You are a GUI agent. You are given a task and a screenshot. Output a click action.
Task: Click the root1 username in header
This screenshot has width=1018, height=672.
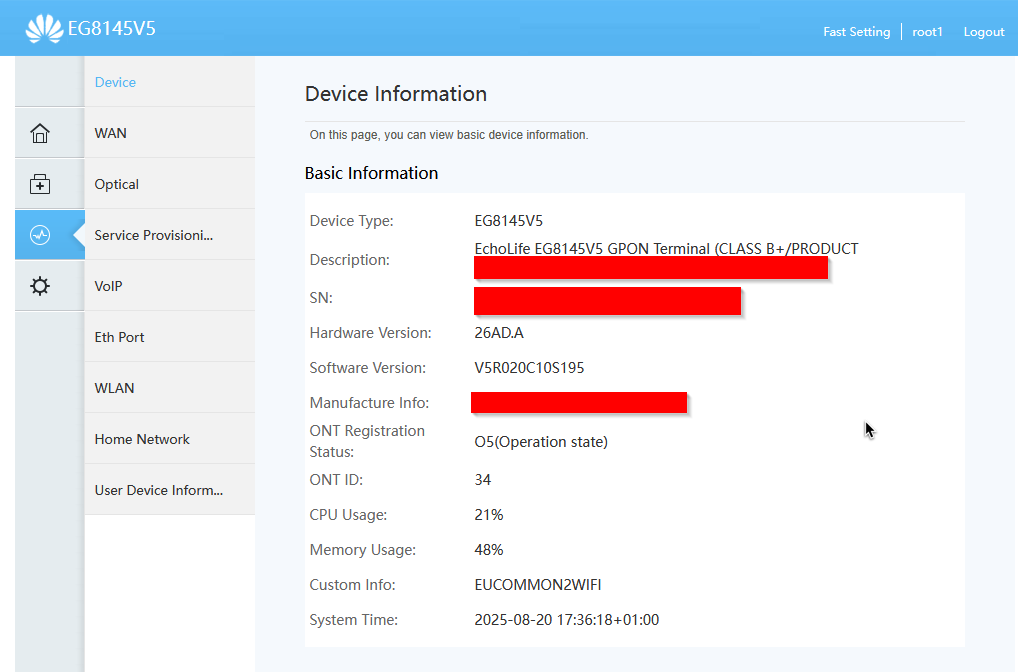click(x=927, y=32)
